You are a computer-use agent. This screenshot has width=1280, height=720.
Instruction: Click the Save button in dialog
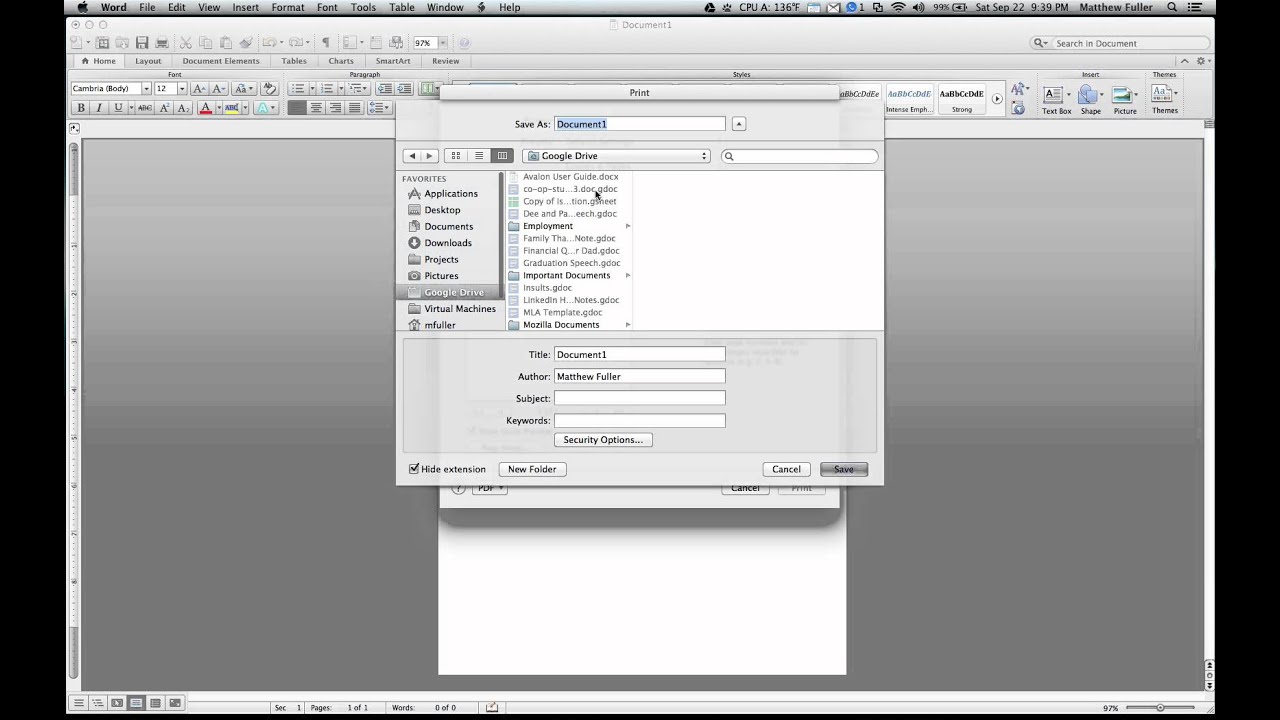[x=844, y=469]
